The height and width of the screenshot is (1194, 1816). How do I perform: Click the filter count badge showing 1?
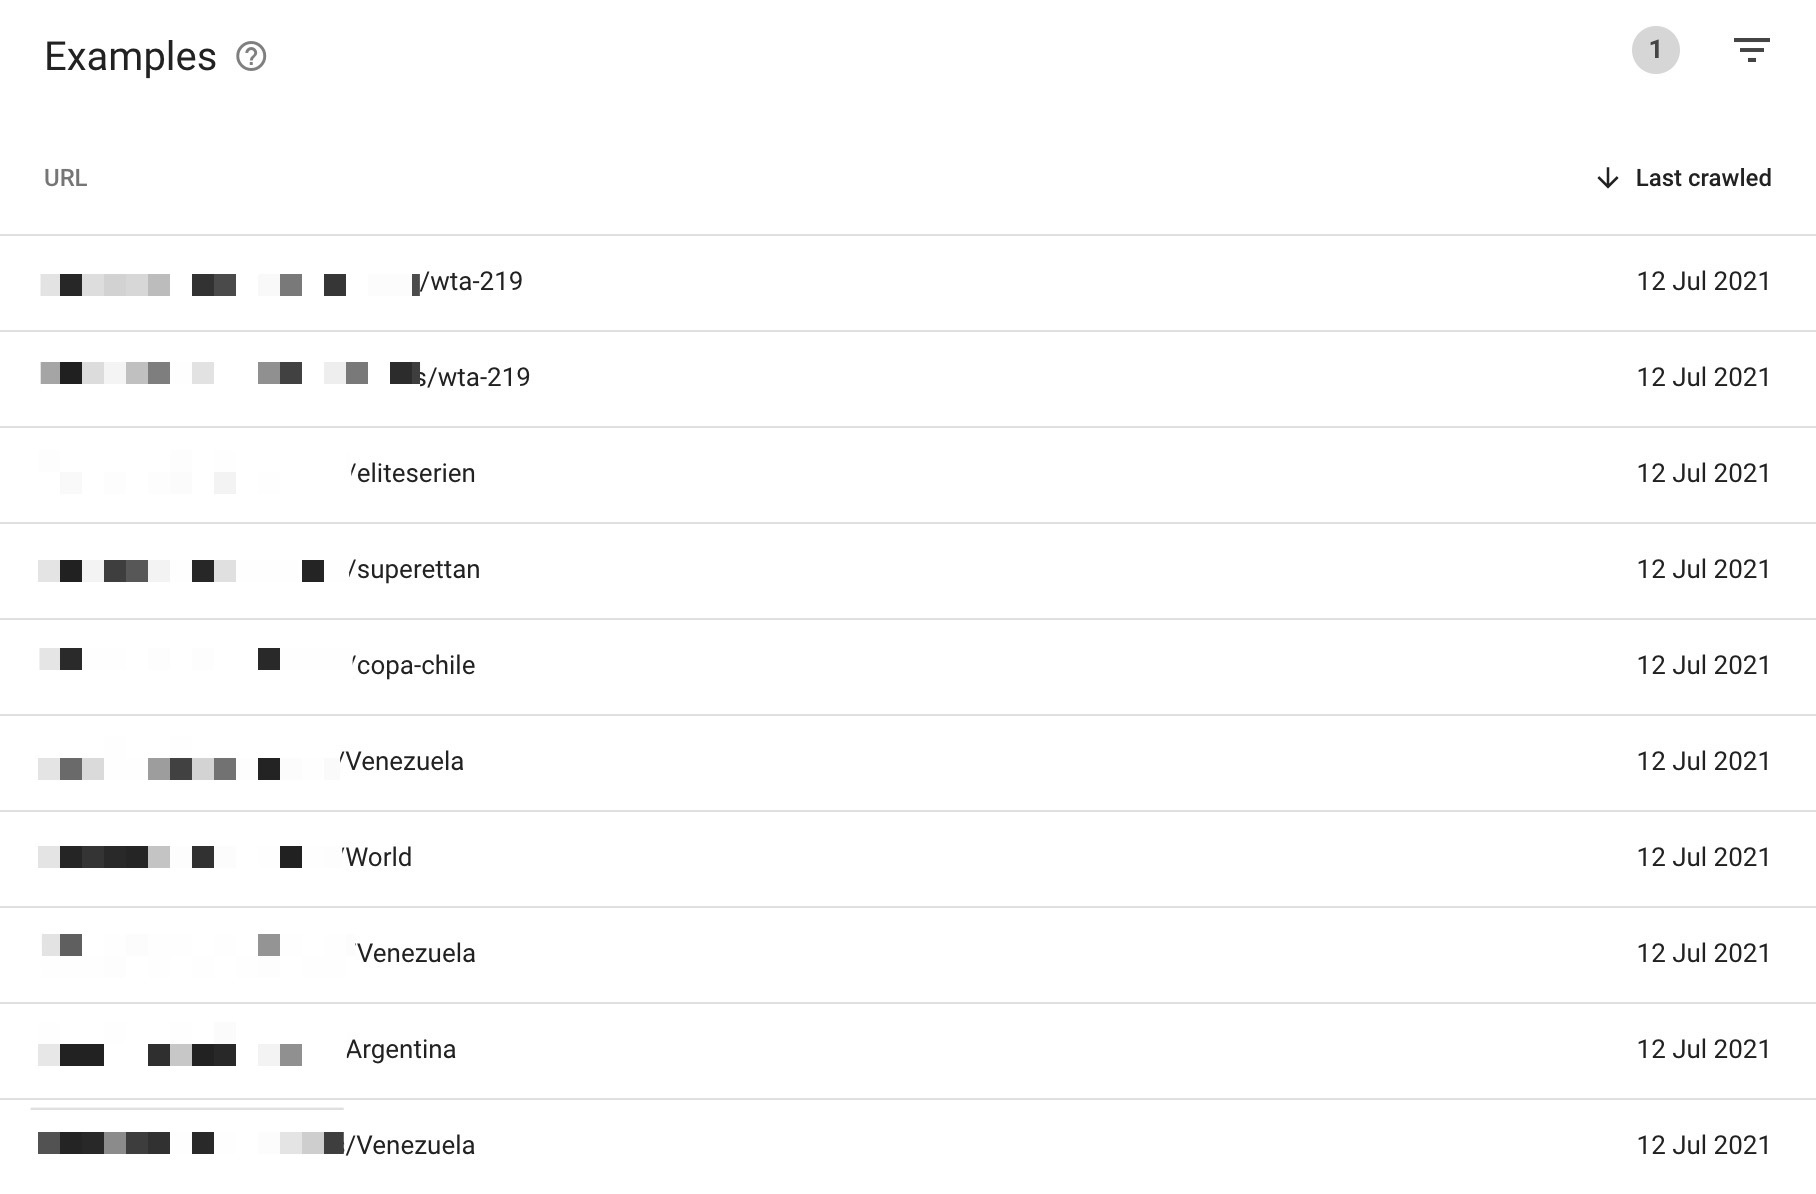tap(1655, 50)
